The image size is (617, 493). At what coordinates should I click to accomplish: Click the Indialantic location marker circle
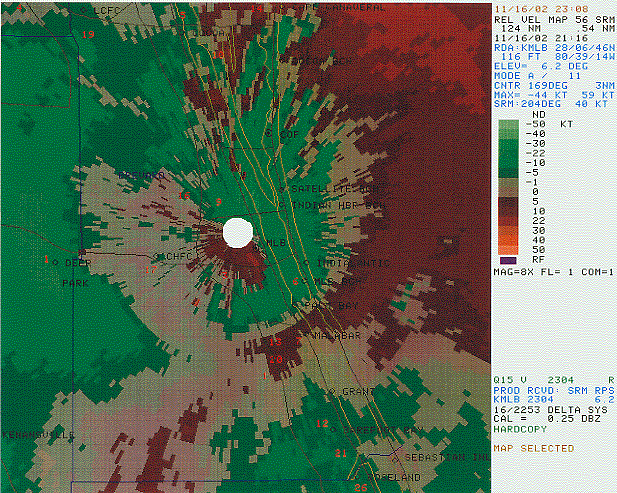tap(307, 262)
